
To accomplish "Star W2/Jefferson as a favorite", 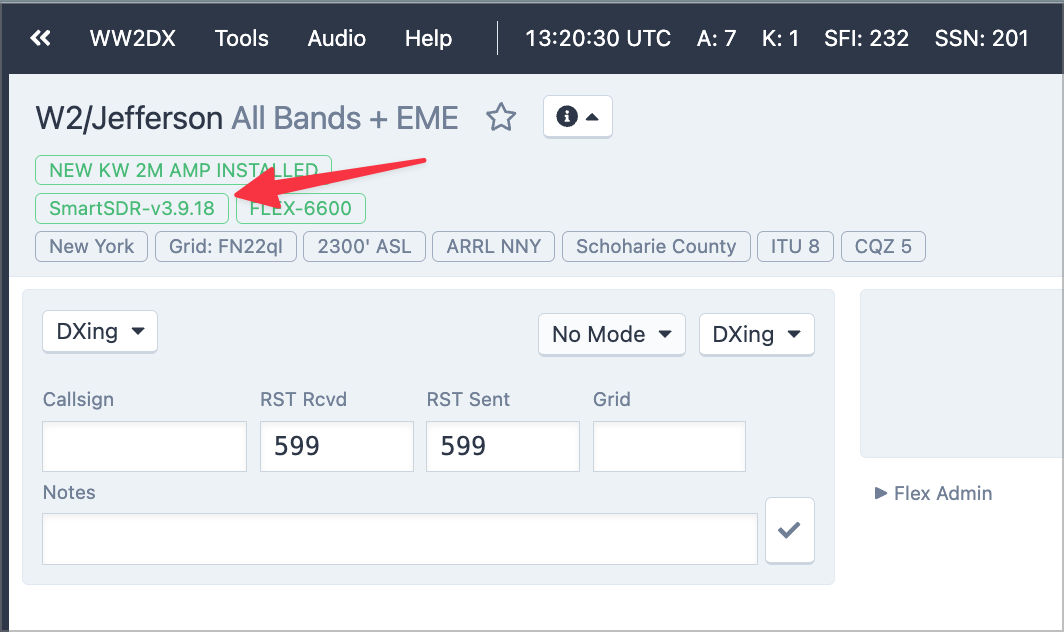I will pos(501,118).
